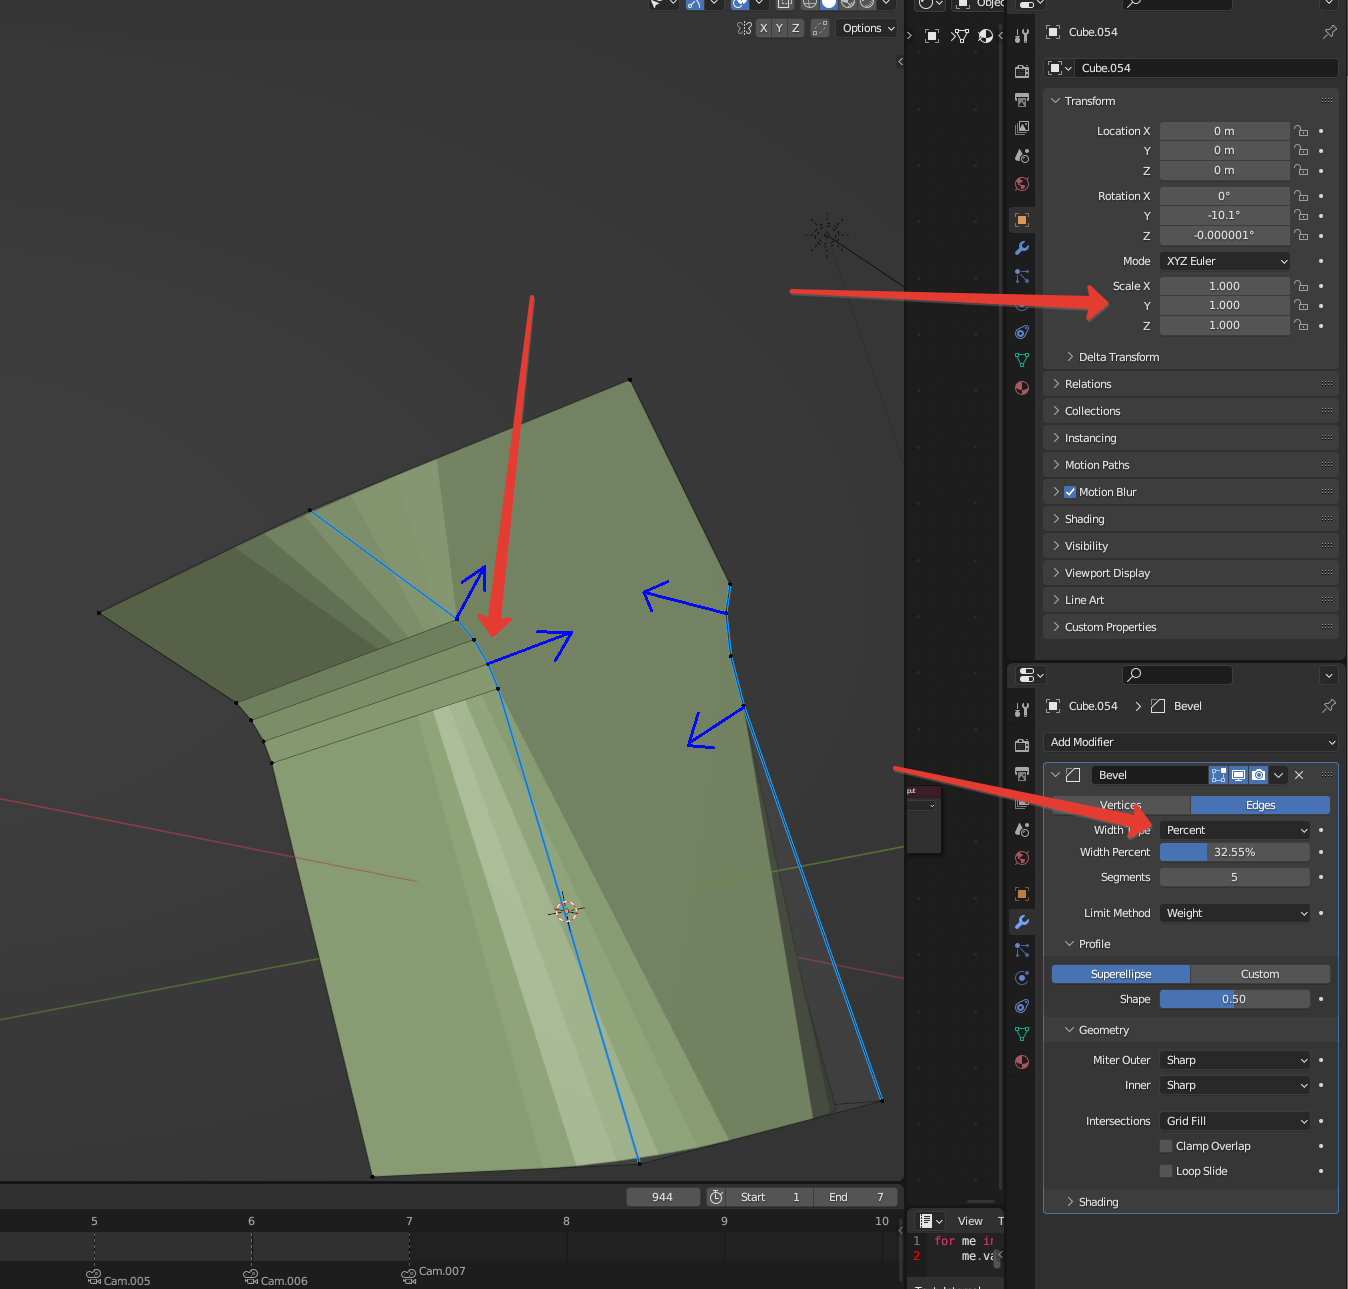Toggle Bevel modifier viewport display
The height and width of the screenshot is (1289, 1348).
click(1238, 775)
